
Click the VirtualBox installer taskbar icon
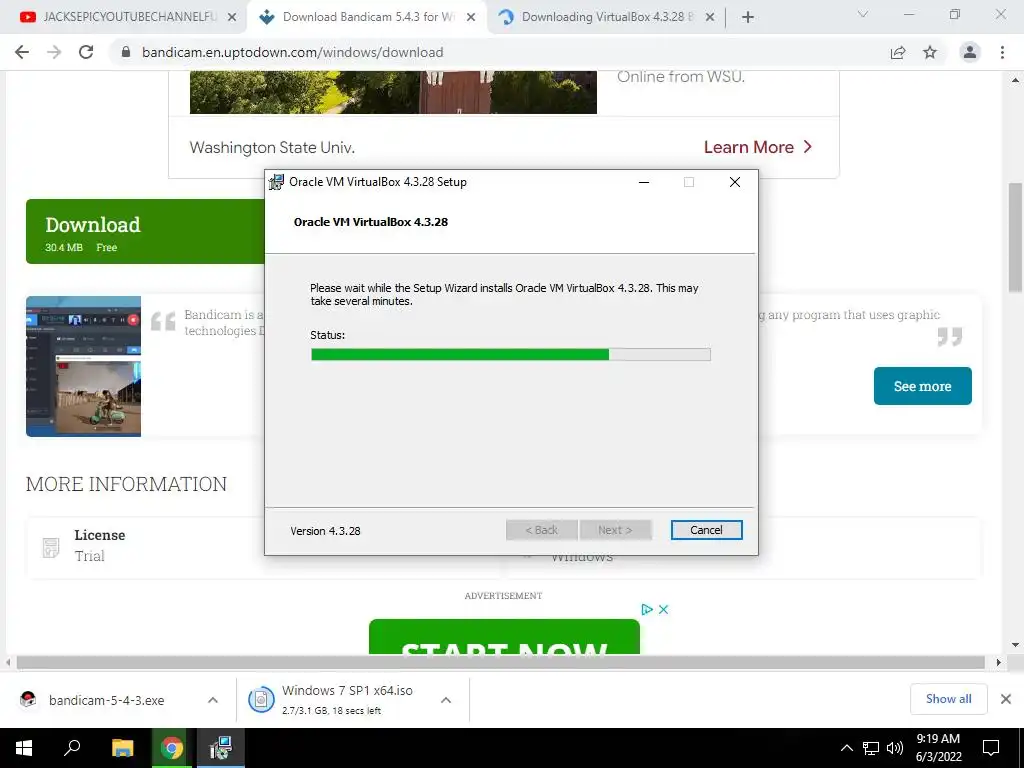221,748
